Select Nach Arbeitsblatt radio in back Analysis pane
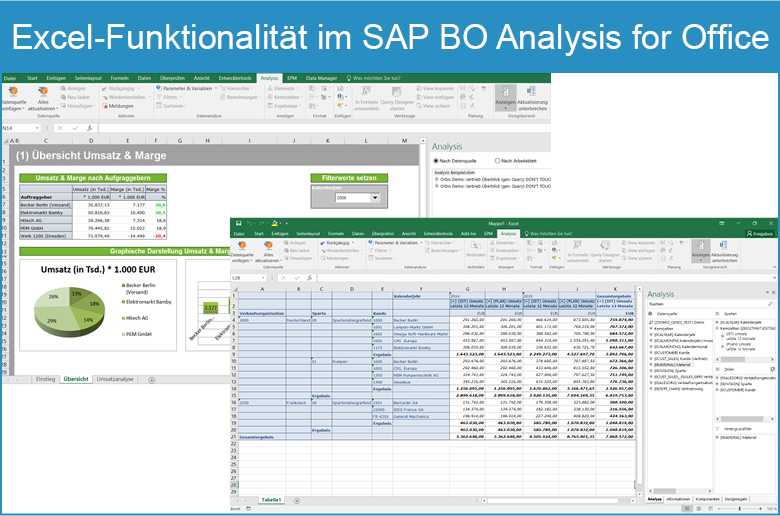This screenshot has height=516, width=780. [x=497, y=161]
